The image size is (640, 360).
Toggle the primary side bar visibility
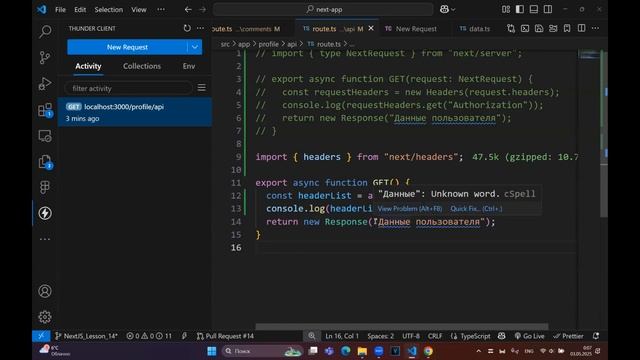coord(520,9)
